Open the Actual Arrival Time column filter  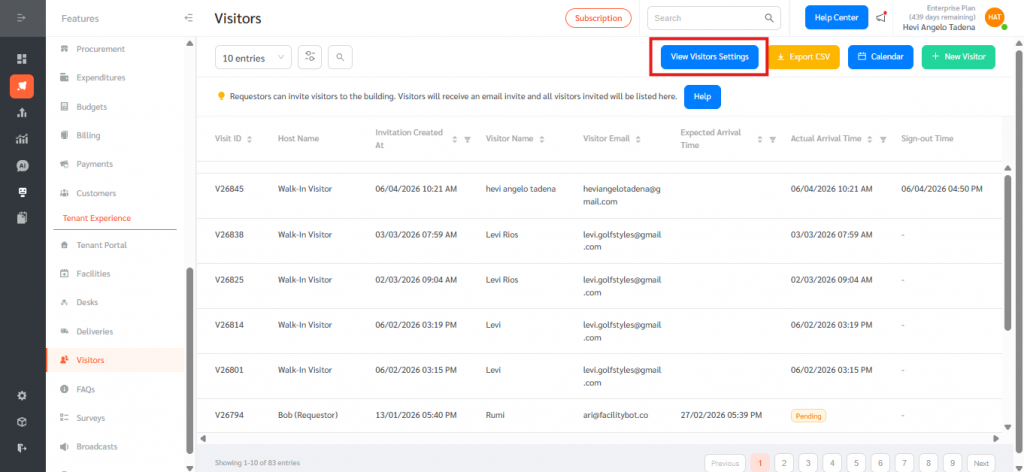click(x=883, y=139)
